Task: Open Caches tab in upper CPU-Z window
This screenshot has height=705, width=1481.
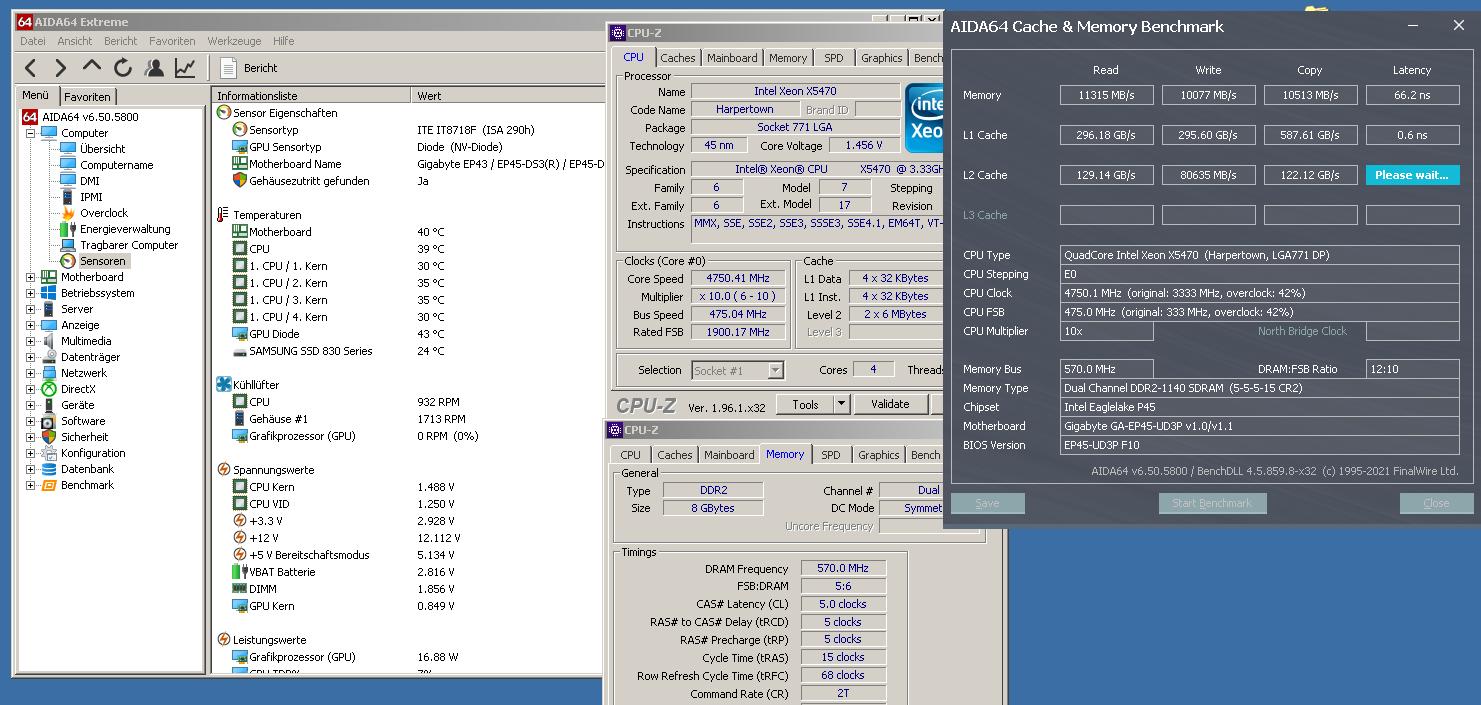Action: click(678, 58)
